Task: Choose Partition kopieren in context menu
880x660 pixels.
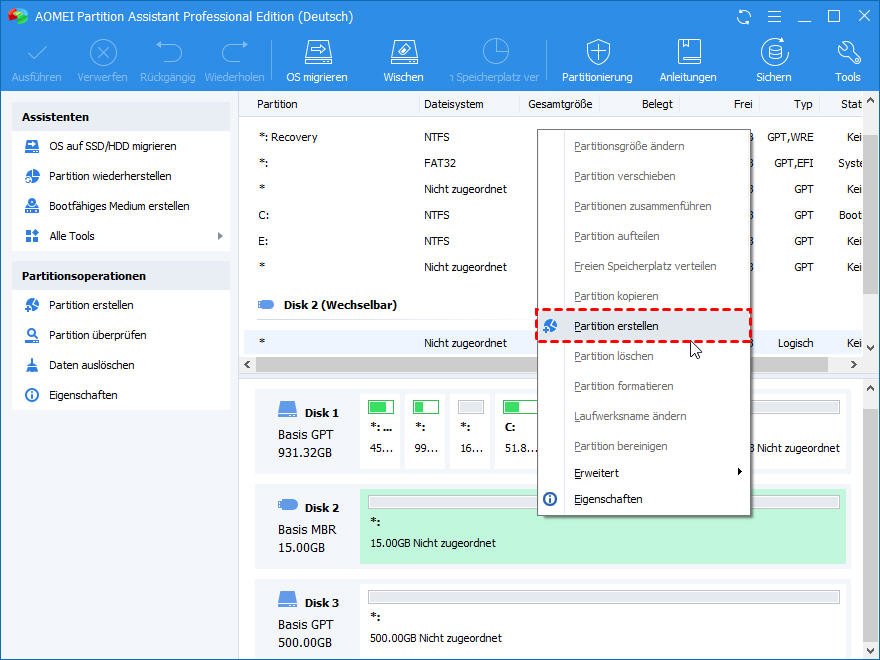Action: pyautogui.click(x=644, y=296)
